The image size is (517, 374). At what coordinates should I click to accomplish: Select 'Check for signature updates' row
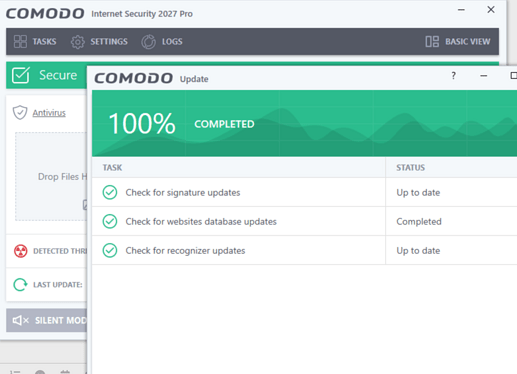tap(304, 192)
